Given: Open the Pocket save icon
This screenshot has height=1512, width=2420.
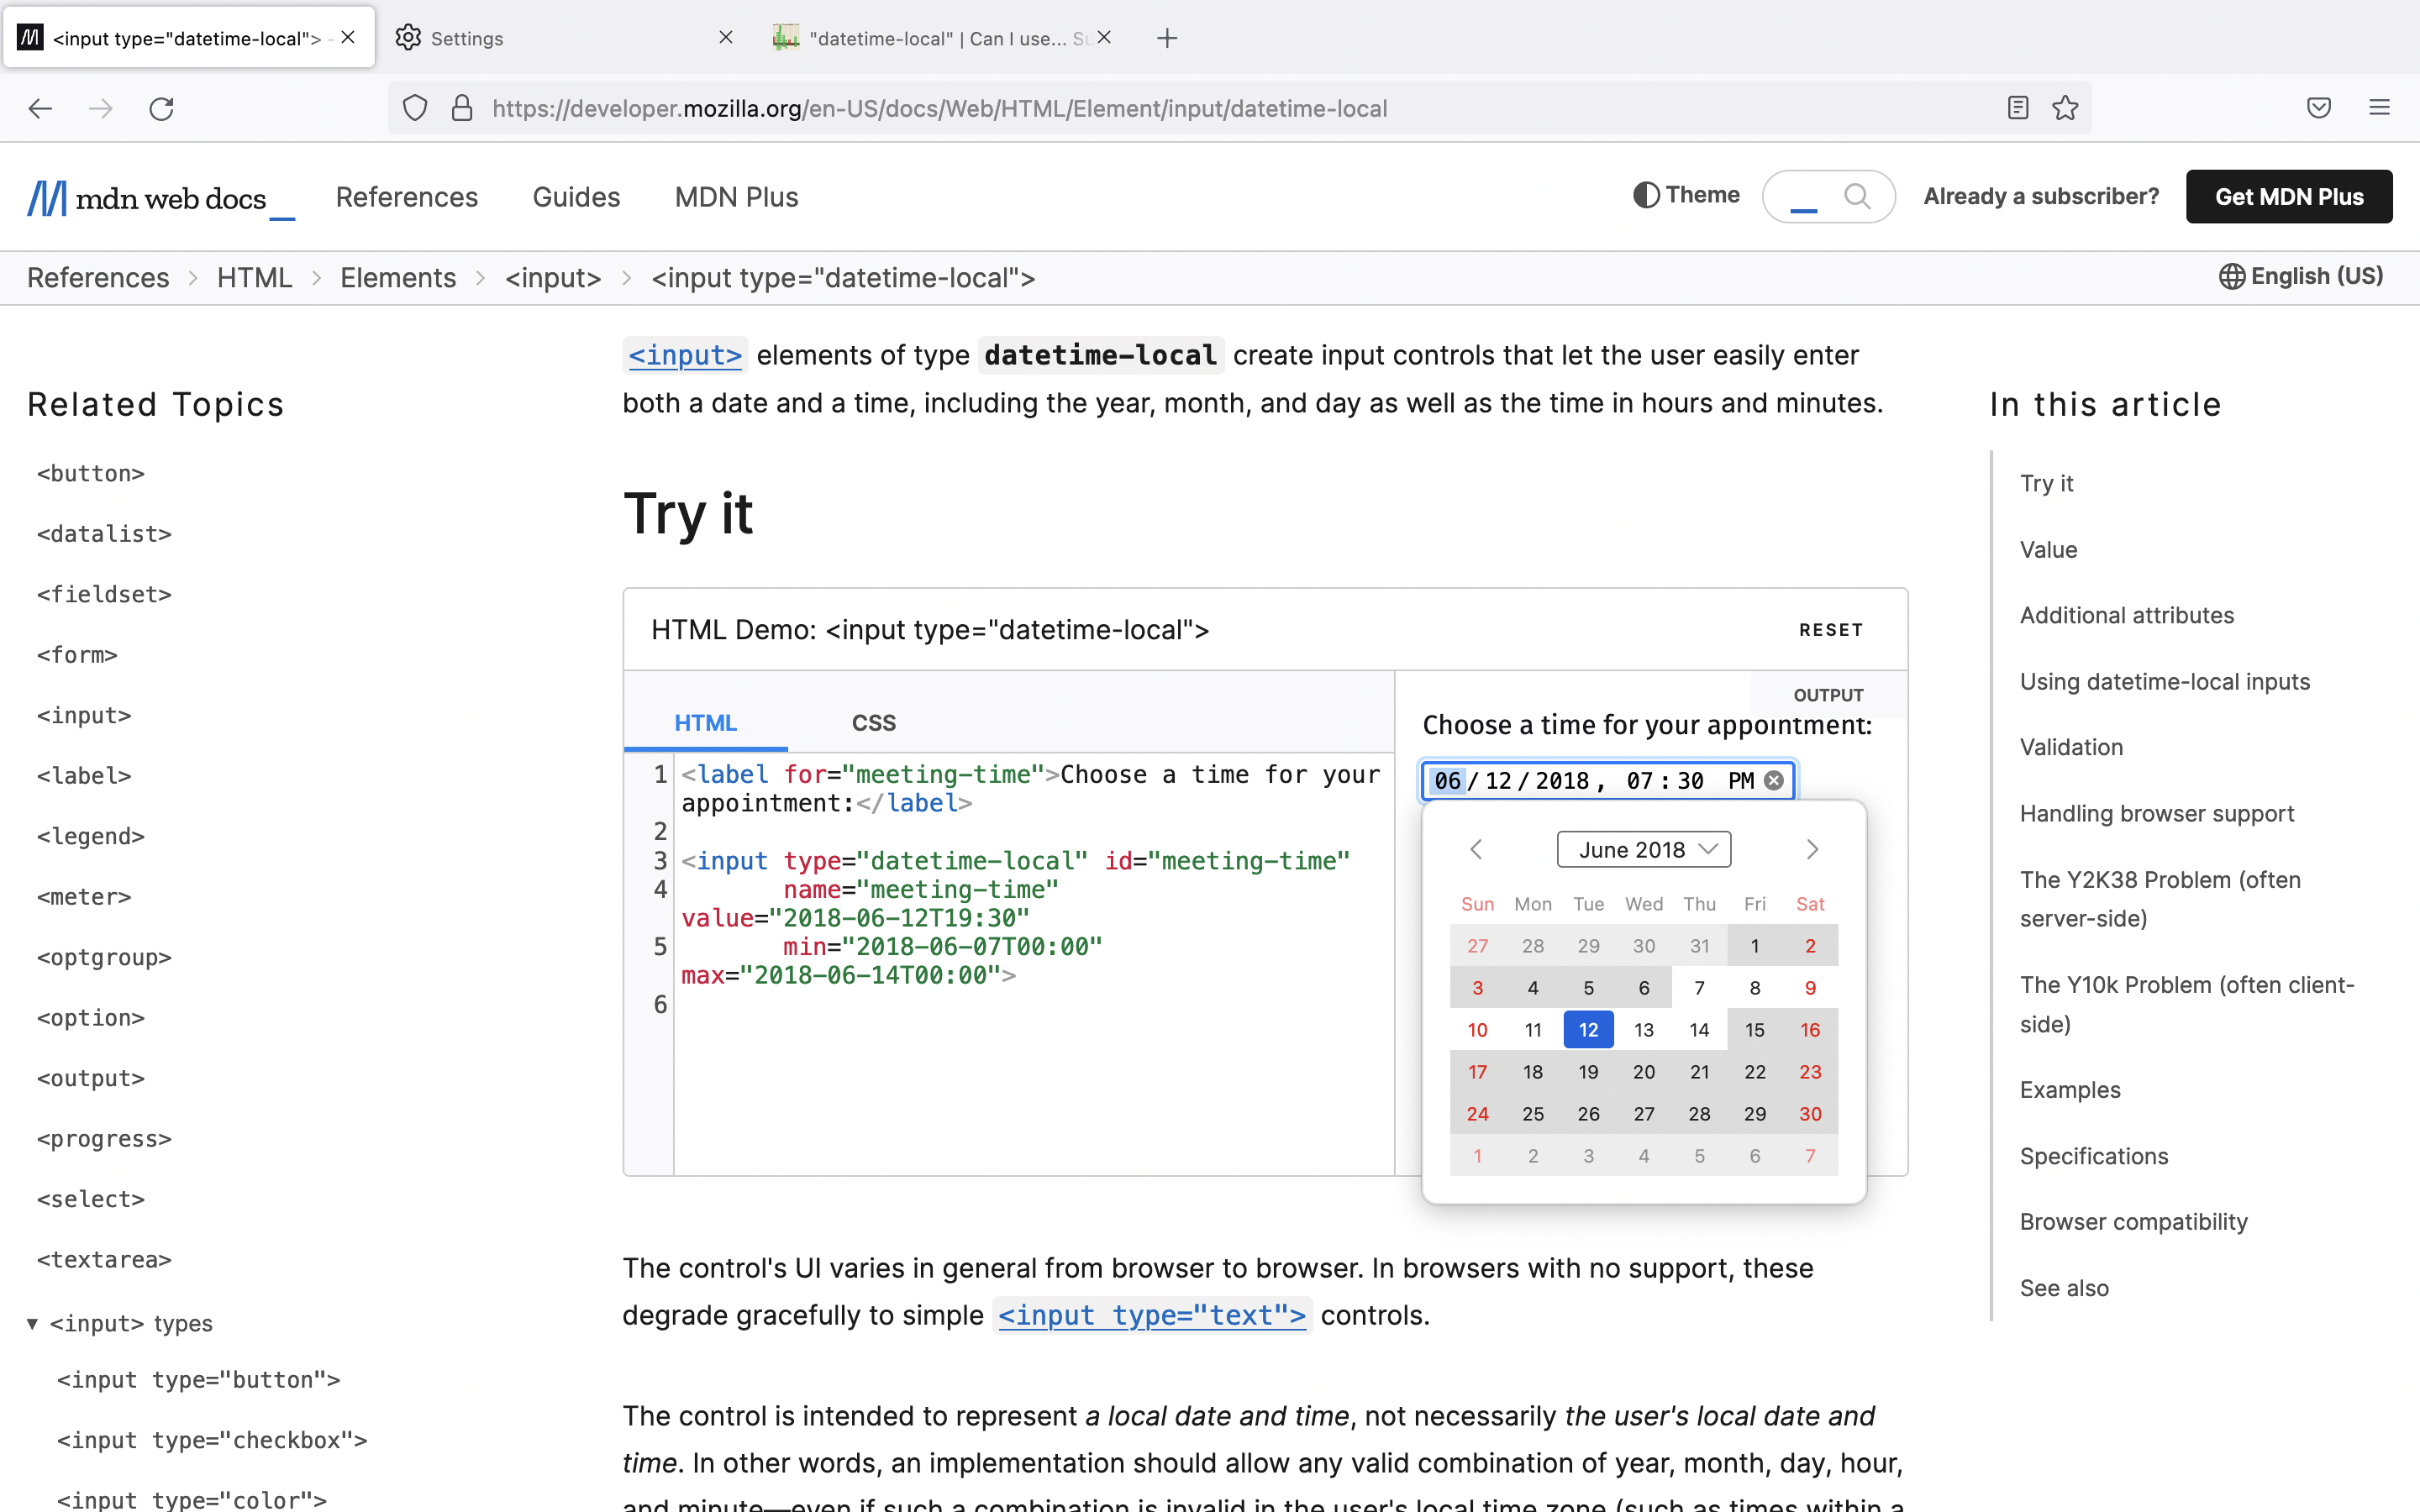Looking at the screenshot, I should [x=2318, y=108].
